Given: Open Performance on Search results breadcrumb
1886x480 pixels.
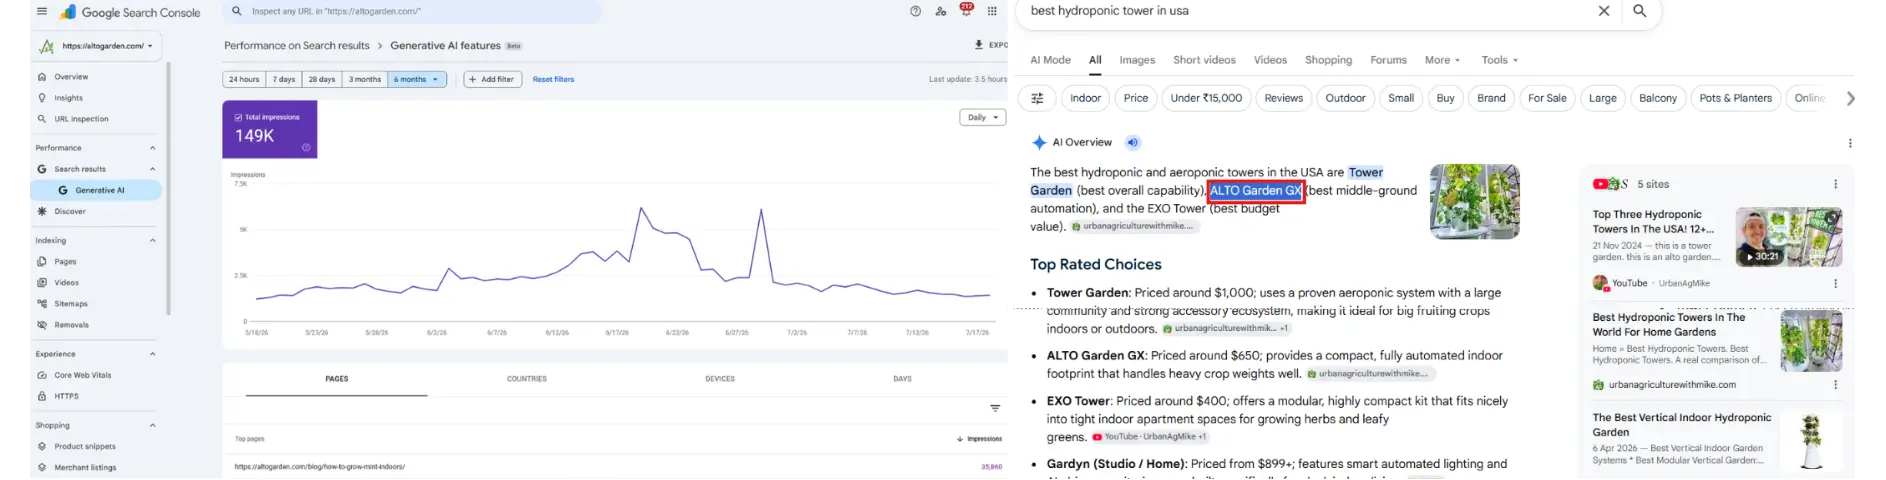Looking at the screenshot, I should click(x=297, y=46).
